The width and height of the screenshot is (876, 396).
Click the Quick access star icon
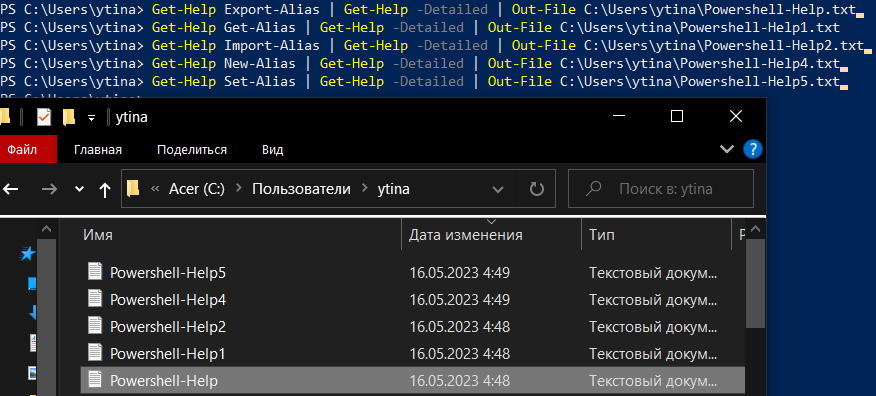coord(27,254)
